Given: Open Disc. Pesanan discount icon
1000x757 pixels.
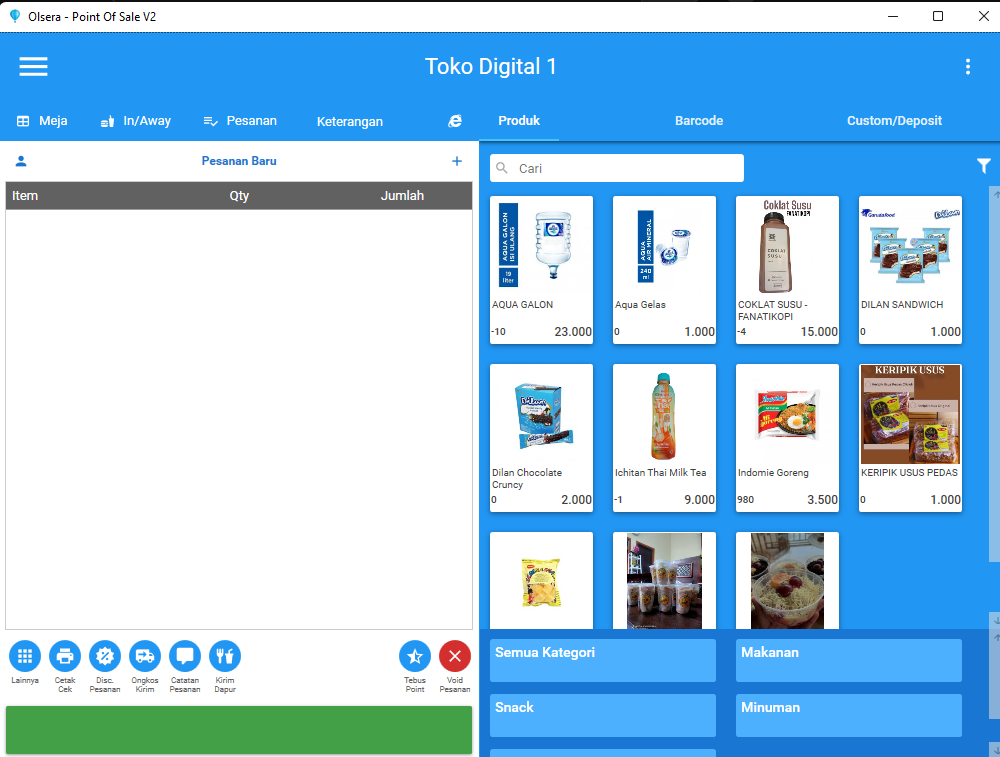Looking at the screenshot, I should coord(105,656).
